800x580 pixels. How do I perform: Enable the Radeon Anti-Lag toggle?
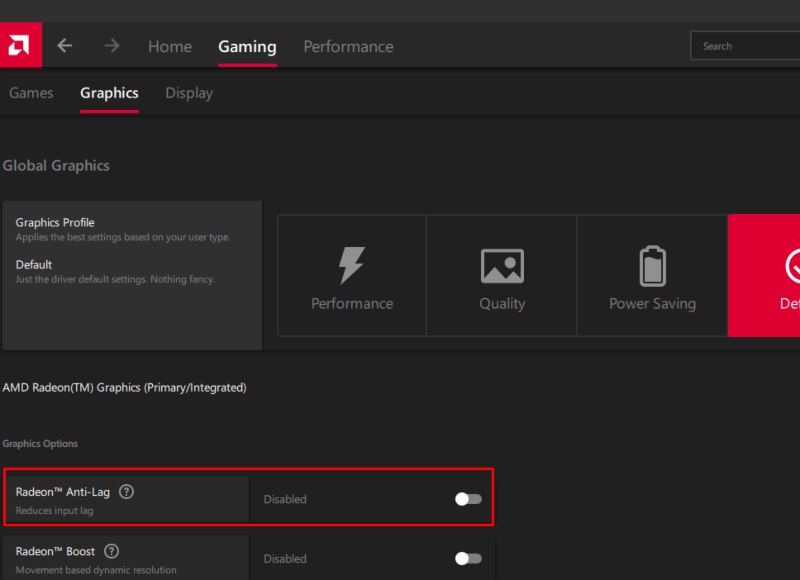pyautogui.click(x=468, y=499)
